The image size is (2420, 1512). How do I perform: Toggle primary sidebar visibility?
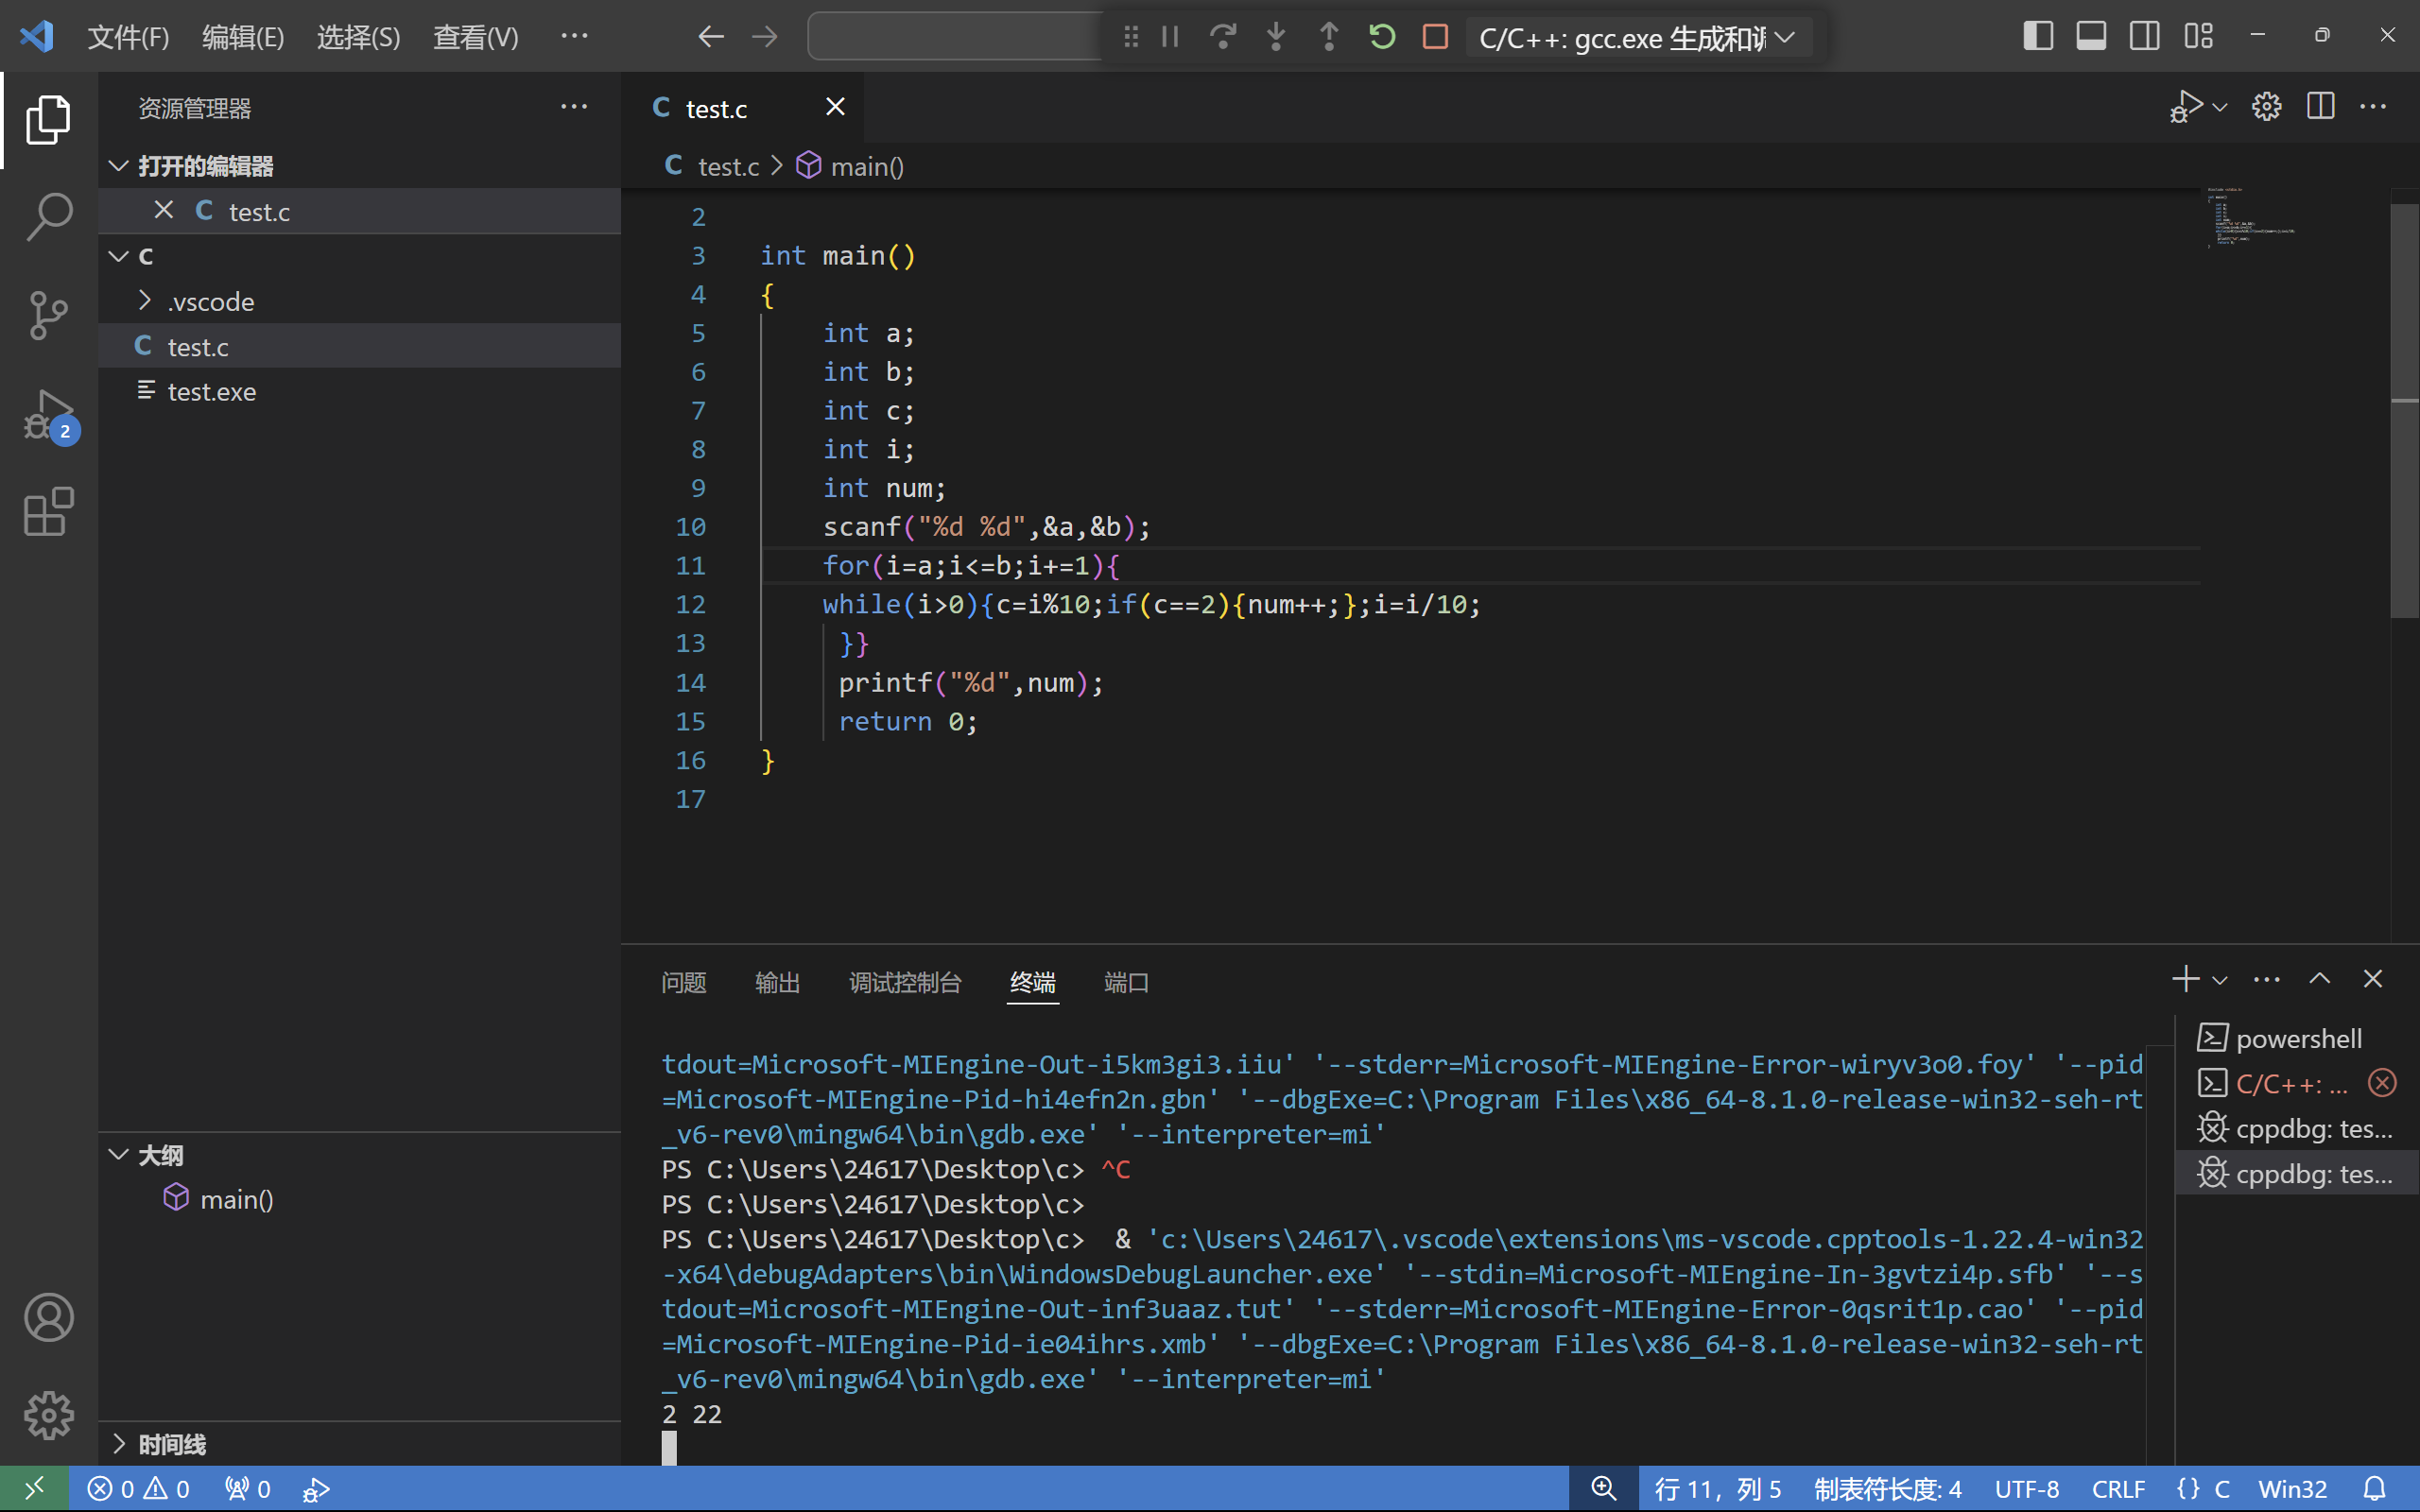coord(2037,36)
